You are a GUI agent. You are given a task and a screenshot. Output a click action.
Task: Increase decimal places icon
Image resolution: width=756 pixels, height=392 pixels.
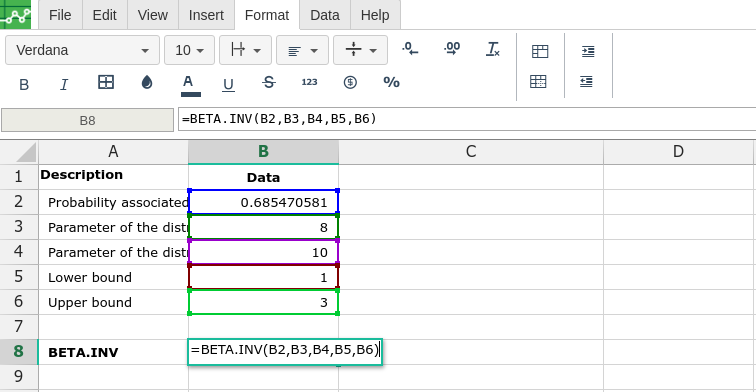[x=452, y=49]
